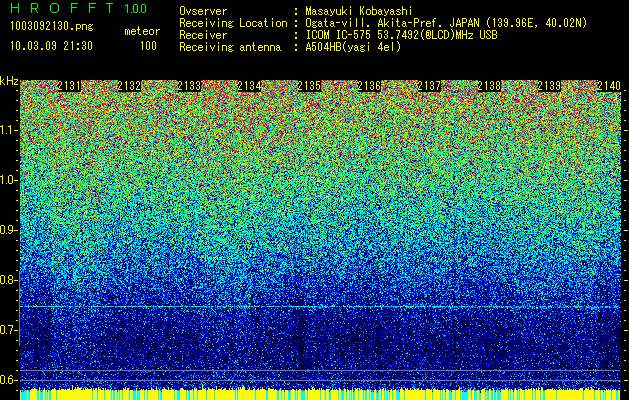629x400 pixels.
Task: Click the 2133 time marker
Action: 189,86
